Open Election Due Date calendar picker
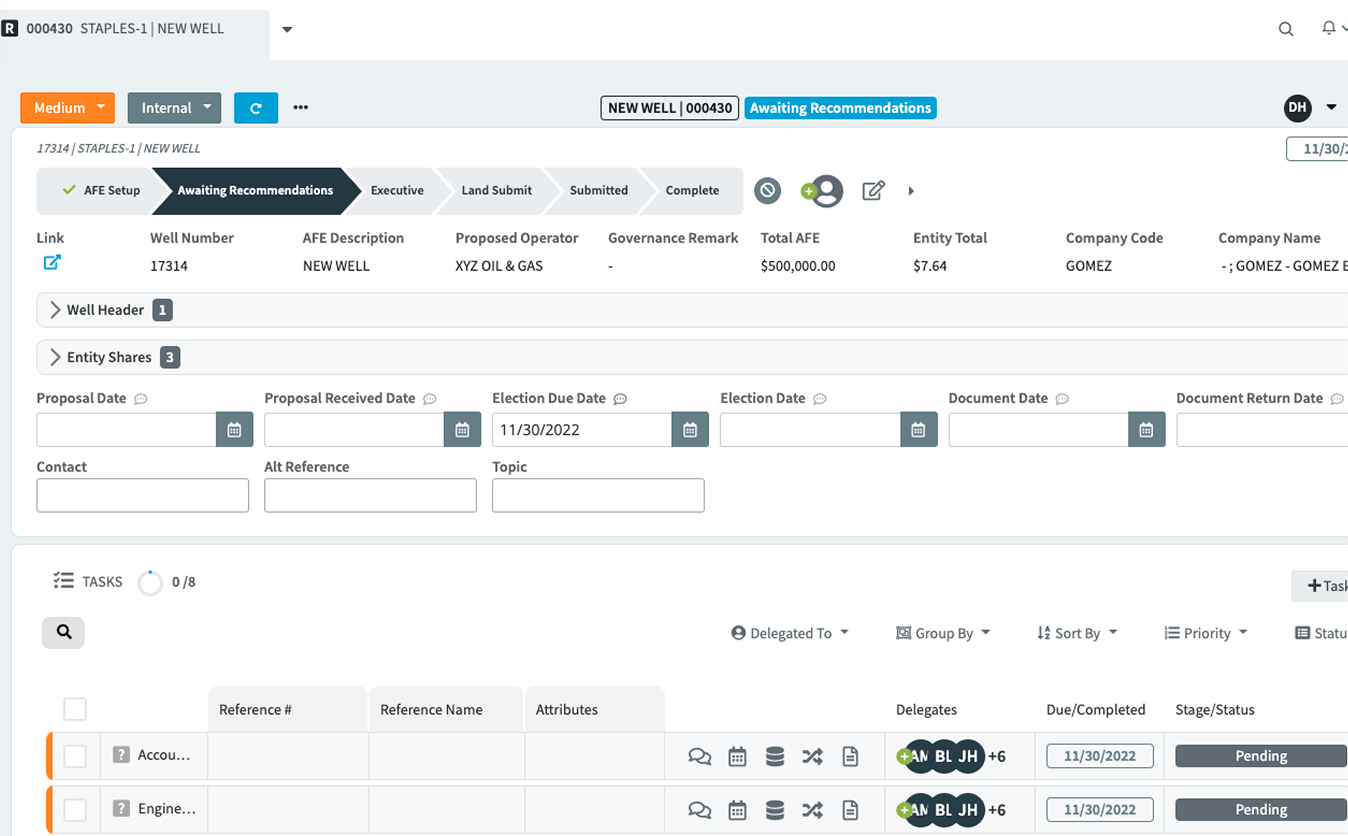1348x836 pixels. pos(690,430)
